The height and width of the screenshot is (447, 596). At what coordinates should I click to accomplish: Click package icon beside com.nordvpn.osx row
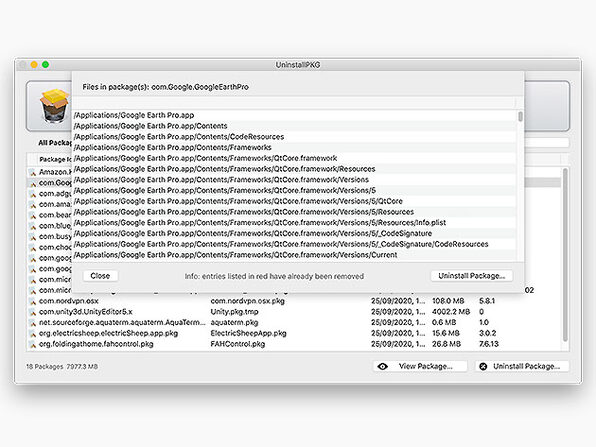coord(33,302)
